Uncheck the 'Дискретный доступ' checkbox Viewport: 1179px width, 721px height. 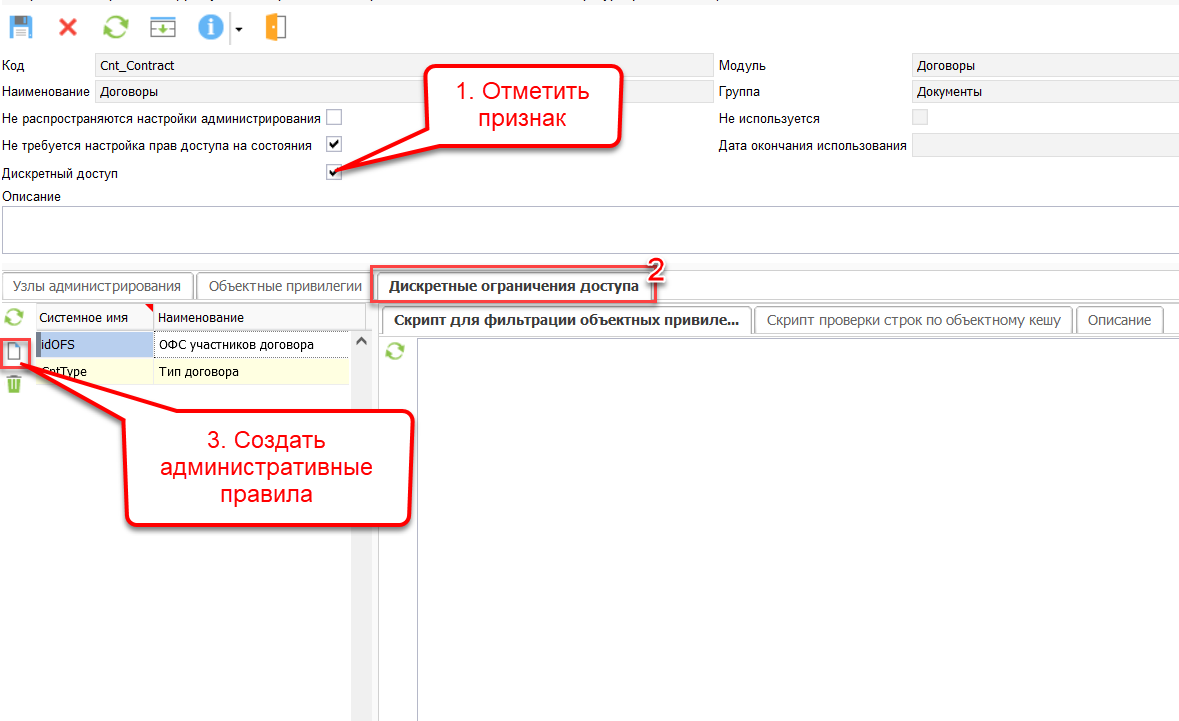coord(334,173)
